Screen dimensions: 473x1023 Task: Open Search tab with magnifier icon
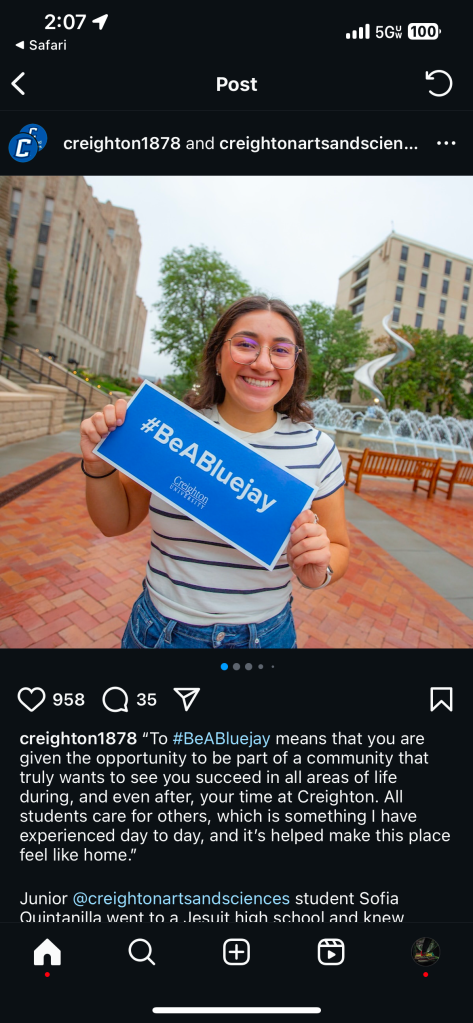[x=142, y=953]
